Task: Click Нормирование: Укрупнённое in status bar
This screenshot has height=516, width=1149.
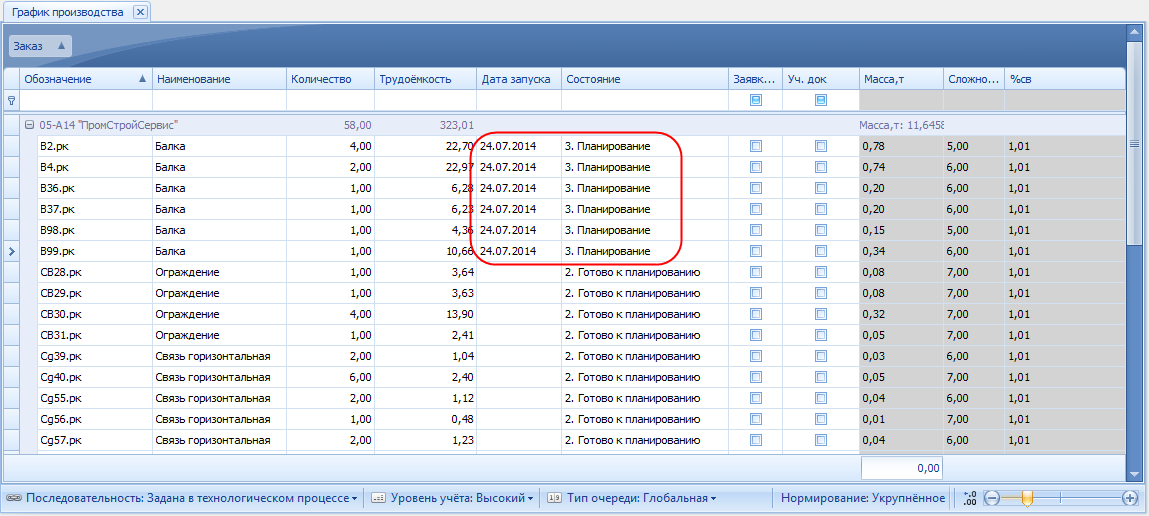Action: point(862,498)
